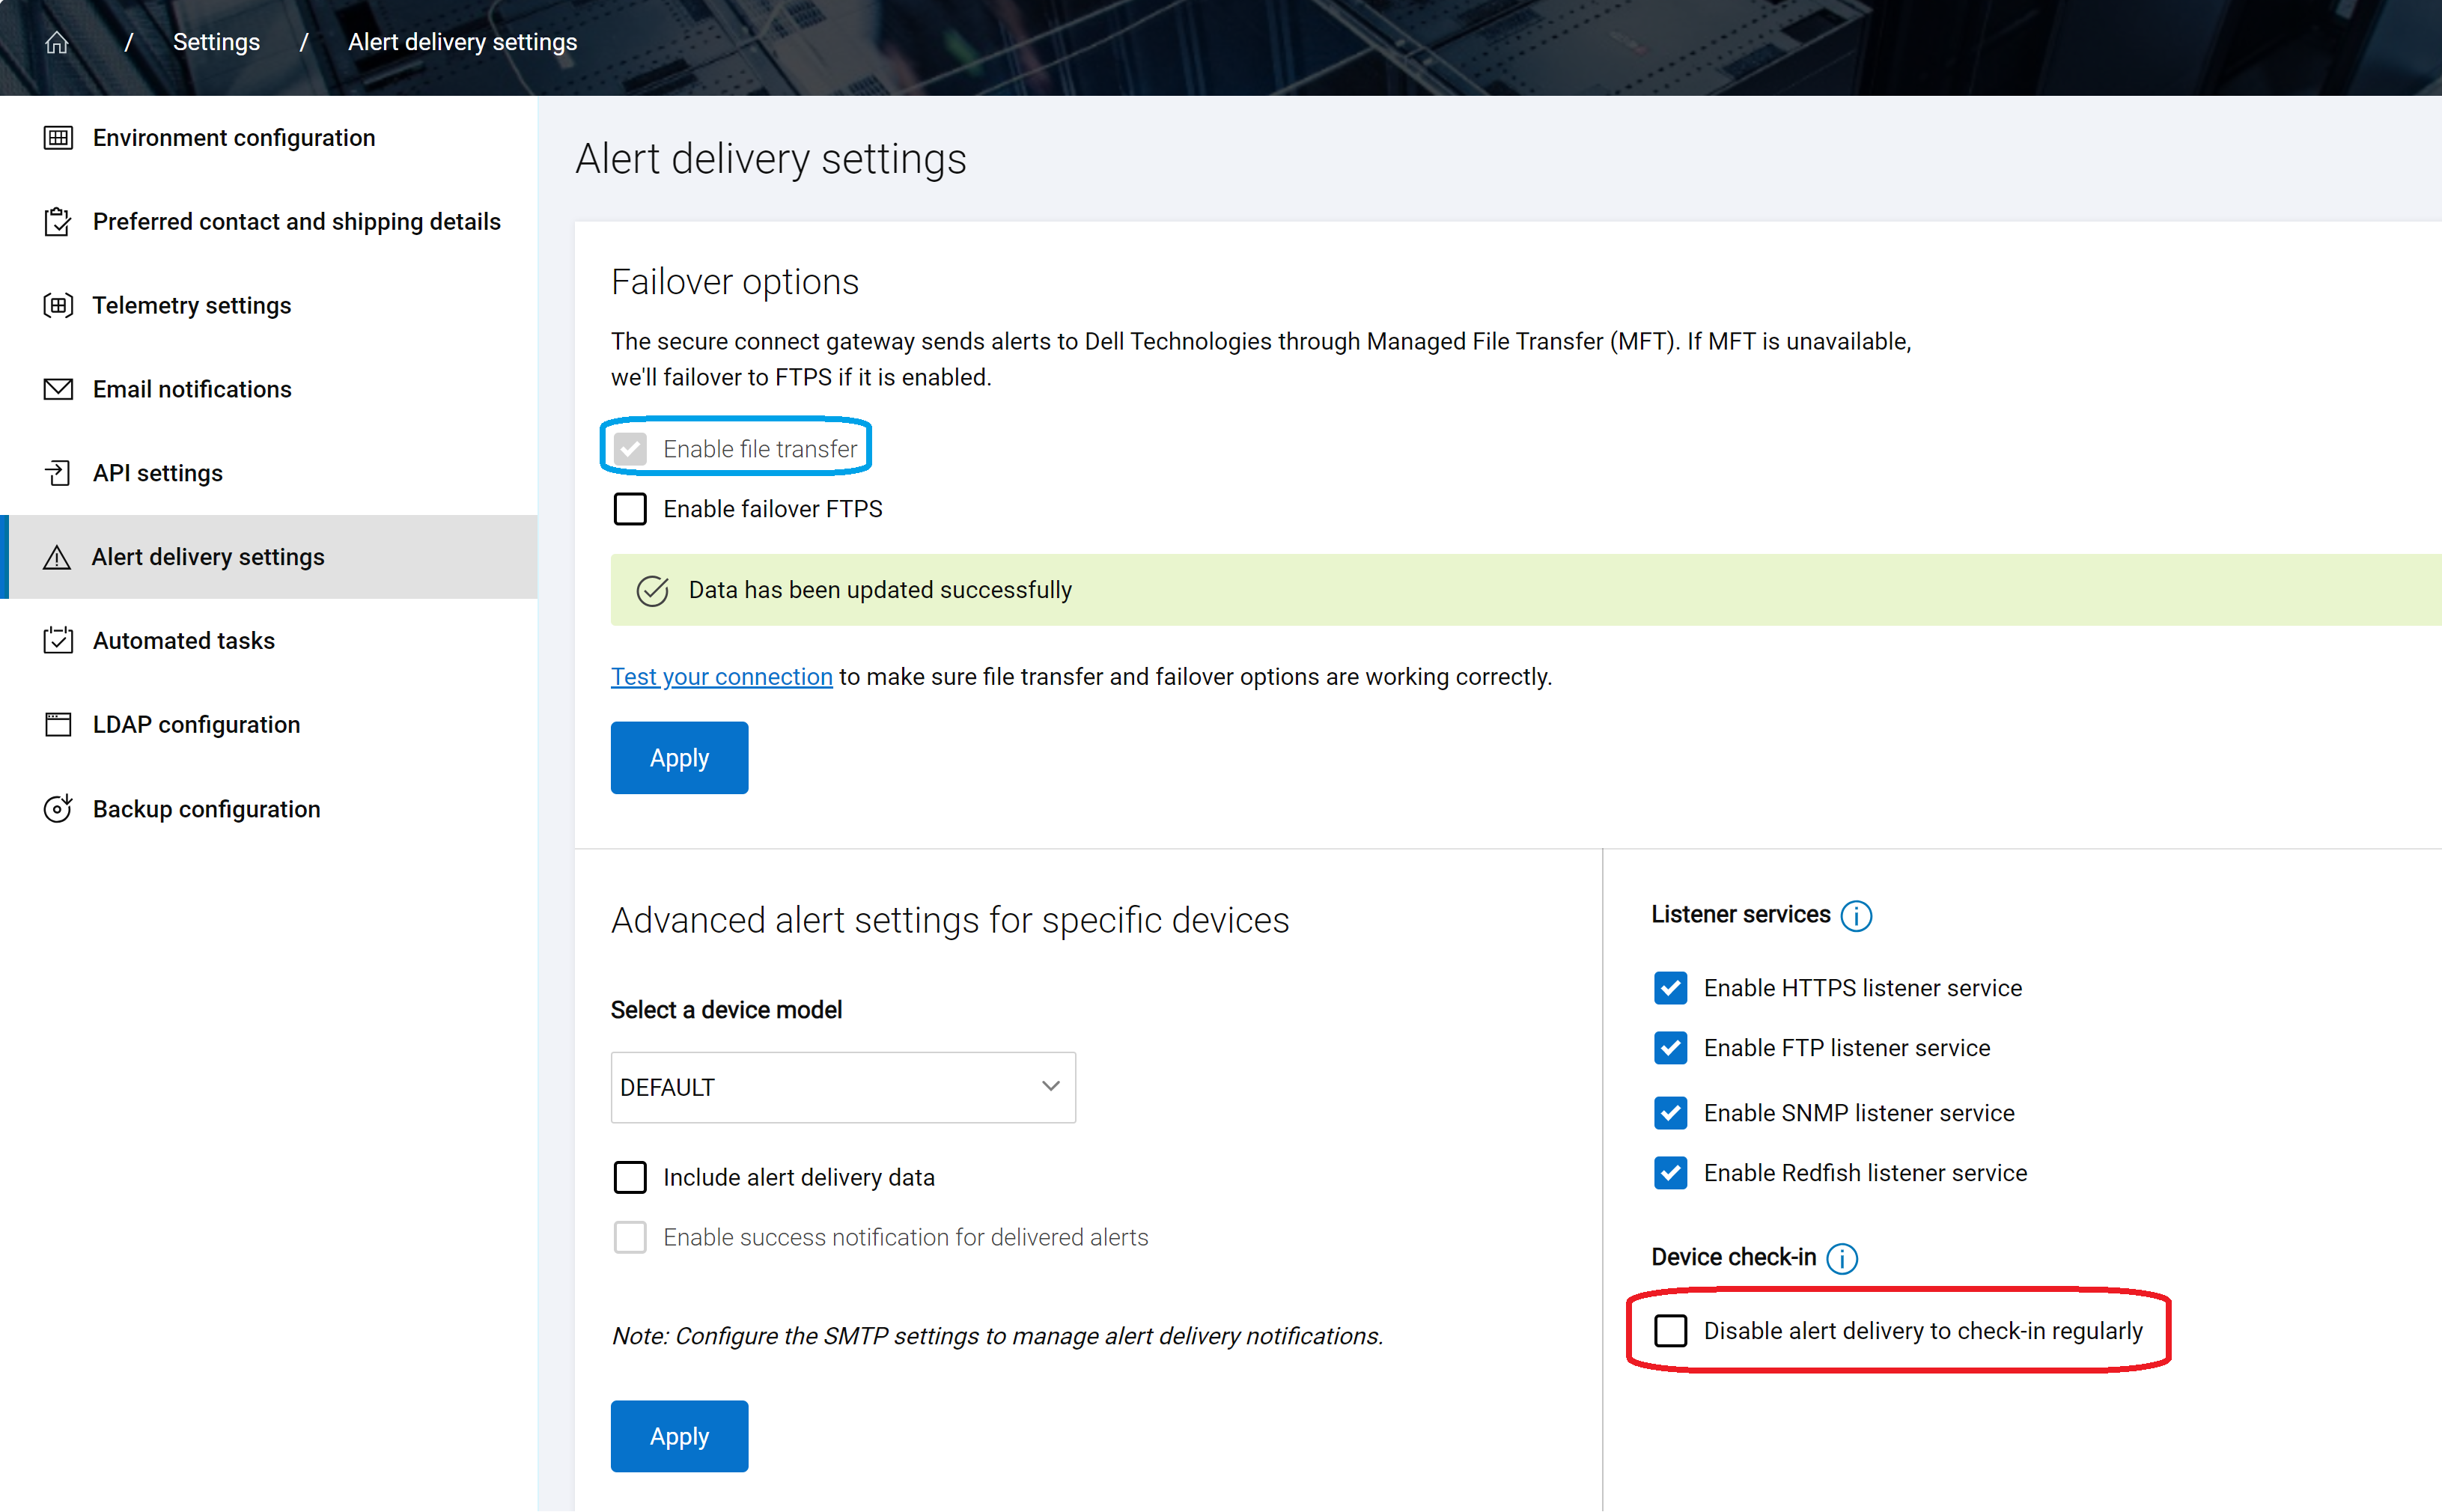Click Settings in the breadcrumb
The height and width of the screenshot is (1512, 2442).
point(216,42)
